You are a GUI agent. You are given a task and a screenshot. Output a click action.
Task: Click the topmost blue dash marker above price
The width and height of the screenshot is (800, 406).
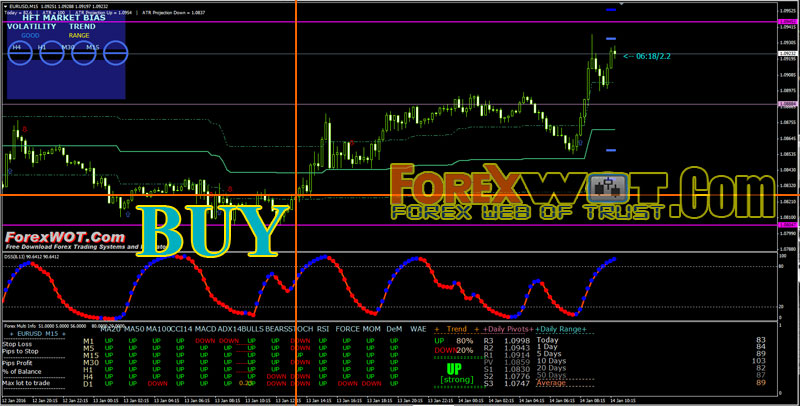tap(611, 10)
